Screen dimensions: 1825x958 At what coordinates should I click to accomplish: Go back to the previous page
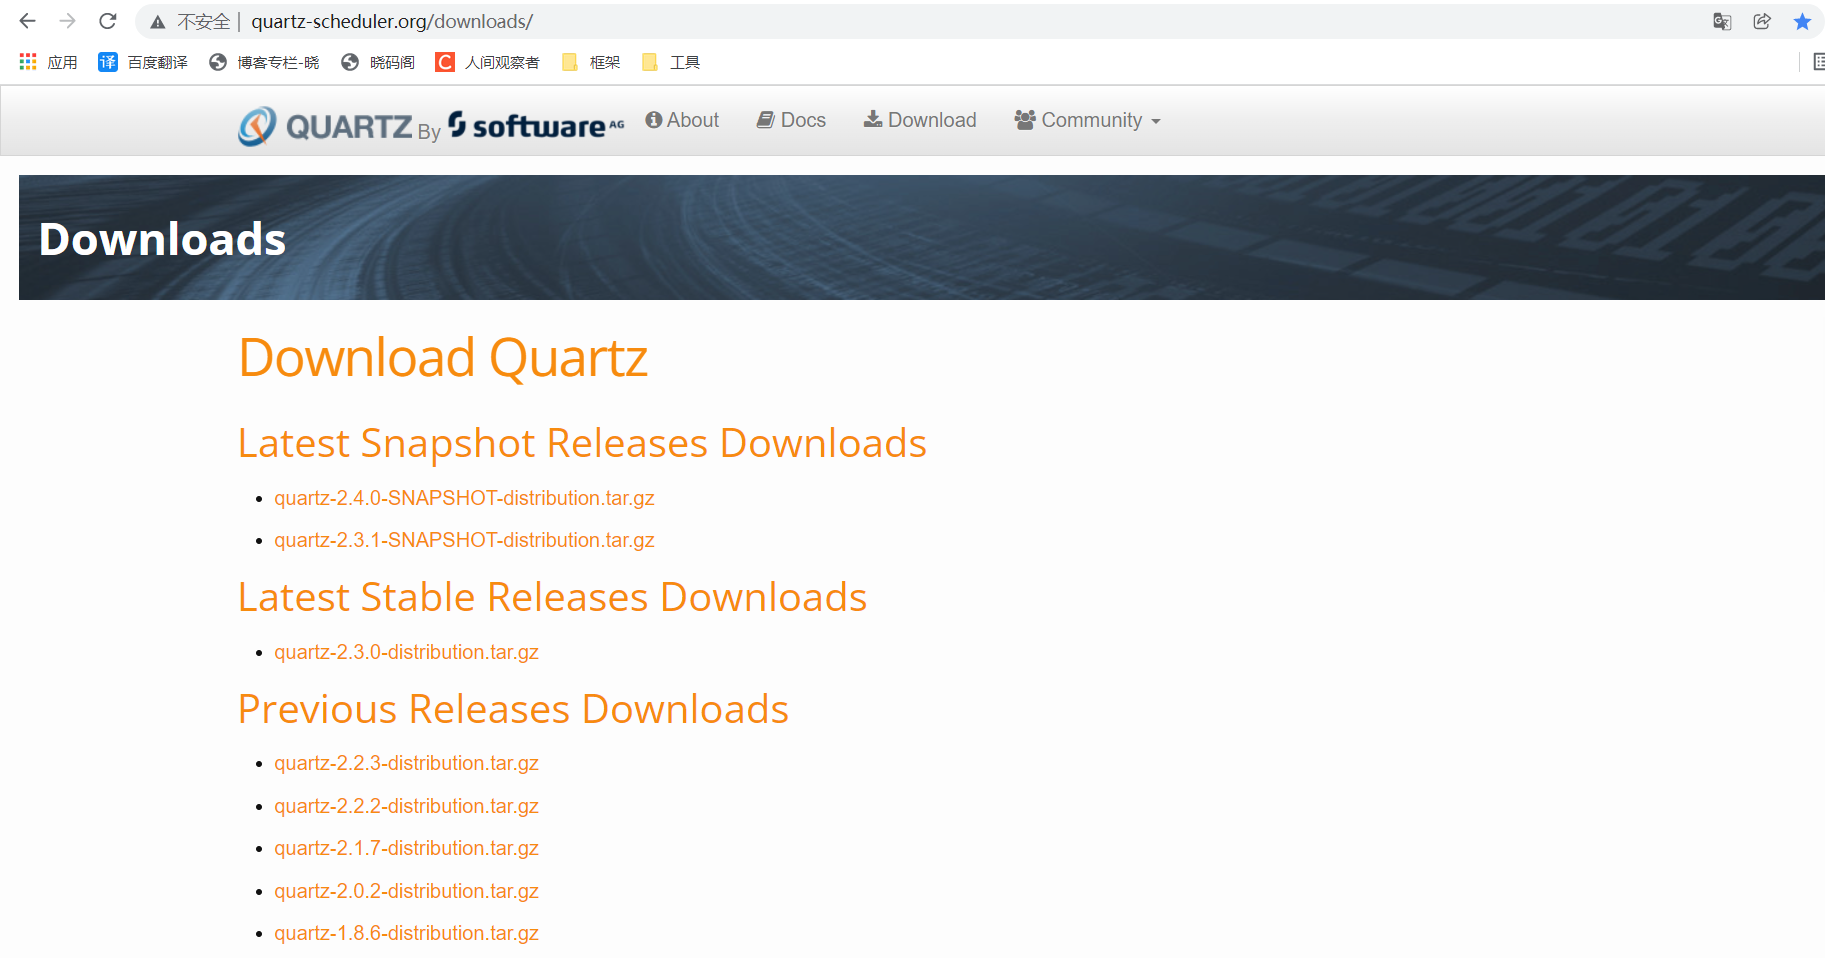tap(27, 21)
